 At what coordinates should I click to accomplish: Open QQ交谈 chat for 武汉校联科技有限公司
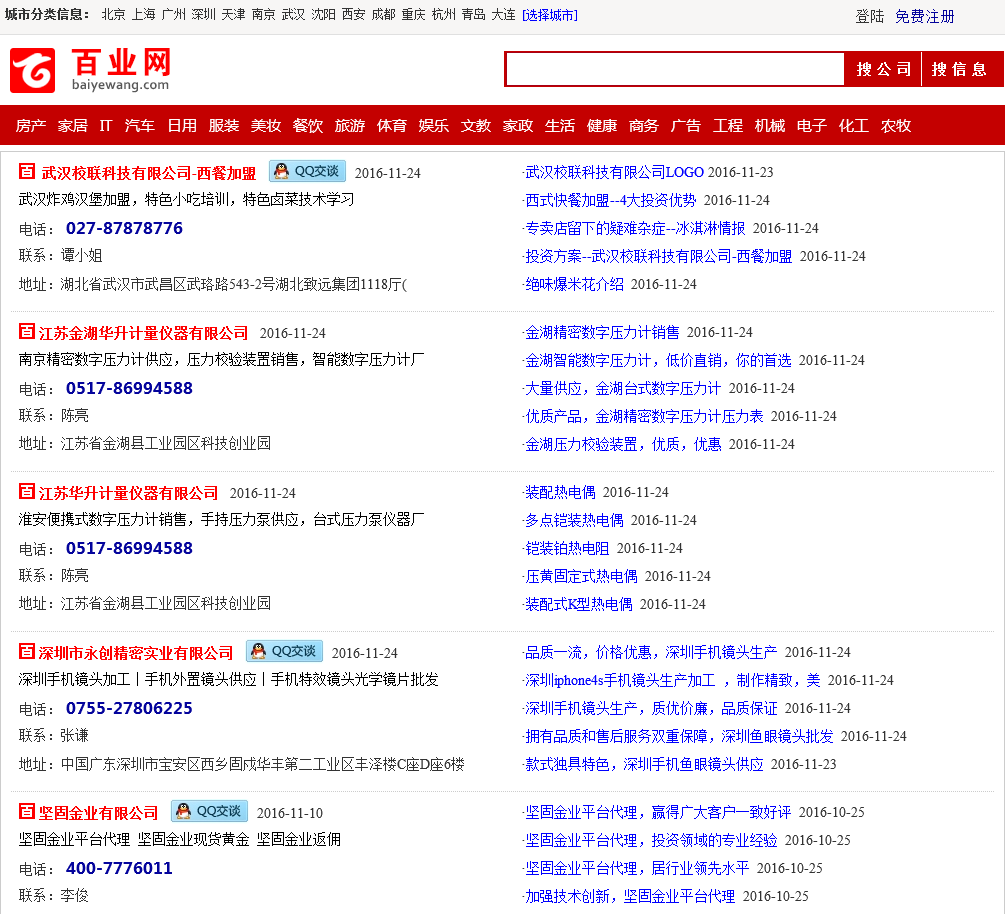coord(307,171)
